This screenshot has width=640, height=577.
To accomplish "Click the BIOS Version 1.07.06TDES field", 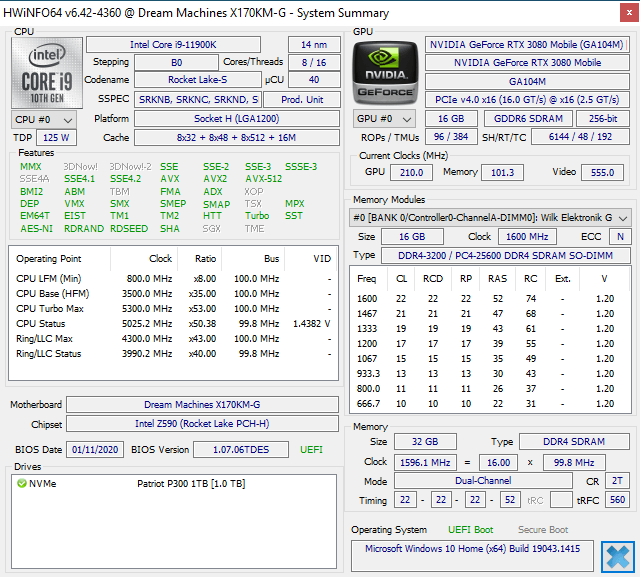I will click(x=241, y=450).
